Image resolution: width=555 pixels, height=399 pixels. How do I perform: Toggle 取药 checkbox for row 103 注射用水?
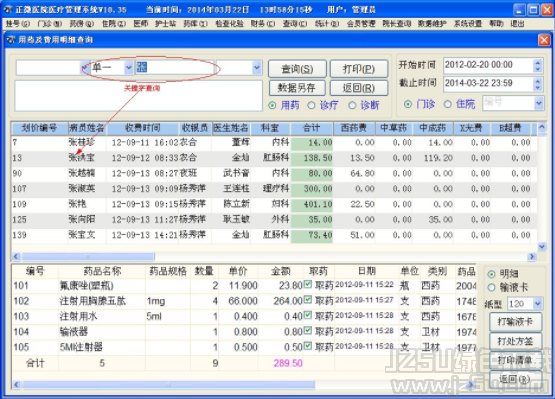[308, 315]
